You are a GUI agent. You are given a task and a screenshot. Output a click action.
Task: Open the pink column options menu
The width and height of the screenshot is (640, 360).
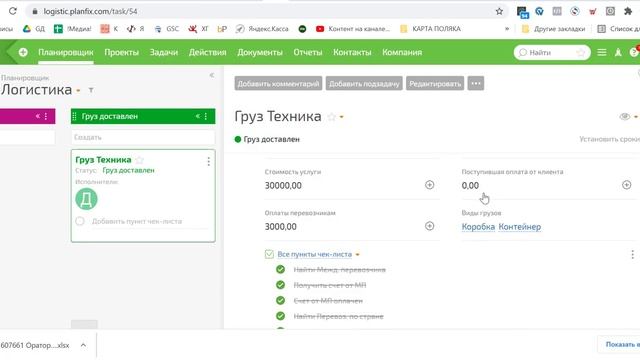pyautogui.click(x=46, y=116)
